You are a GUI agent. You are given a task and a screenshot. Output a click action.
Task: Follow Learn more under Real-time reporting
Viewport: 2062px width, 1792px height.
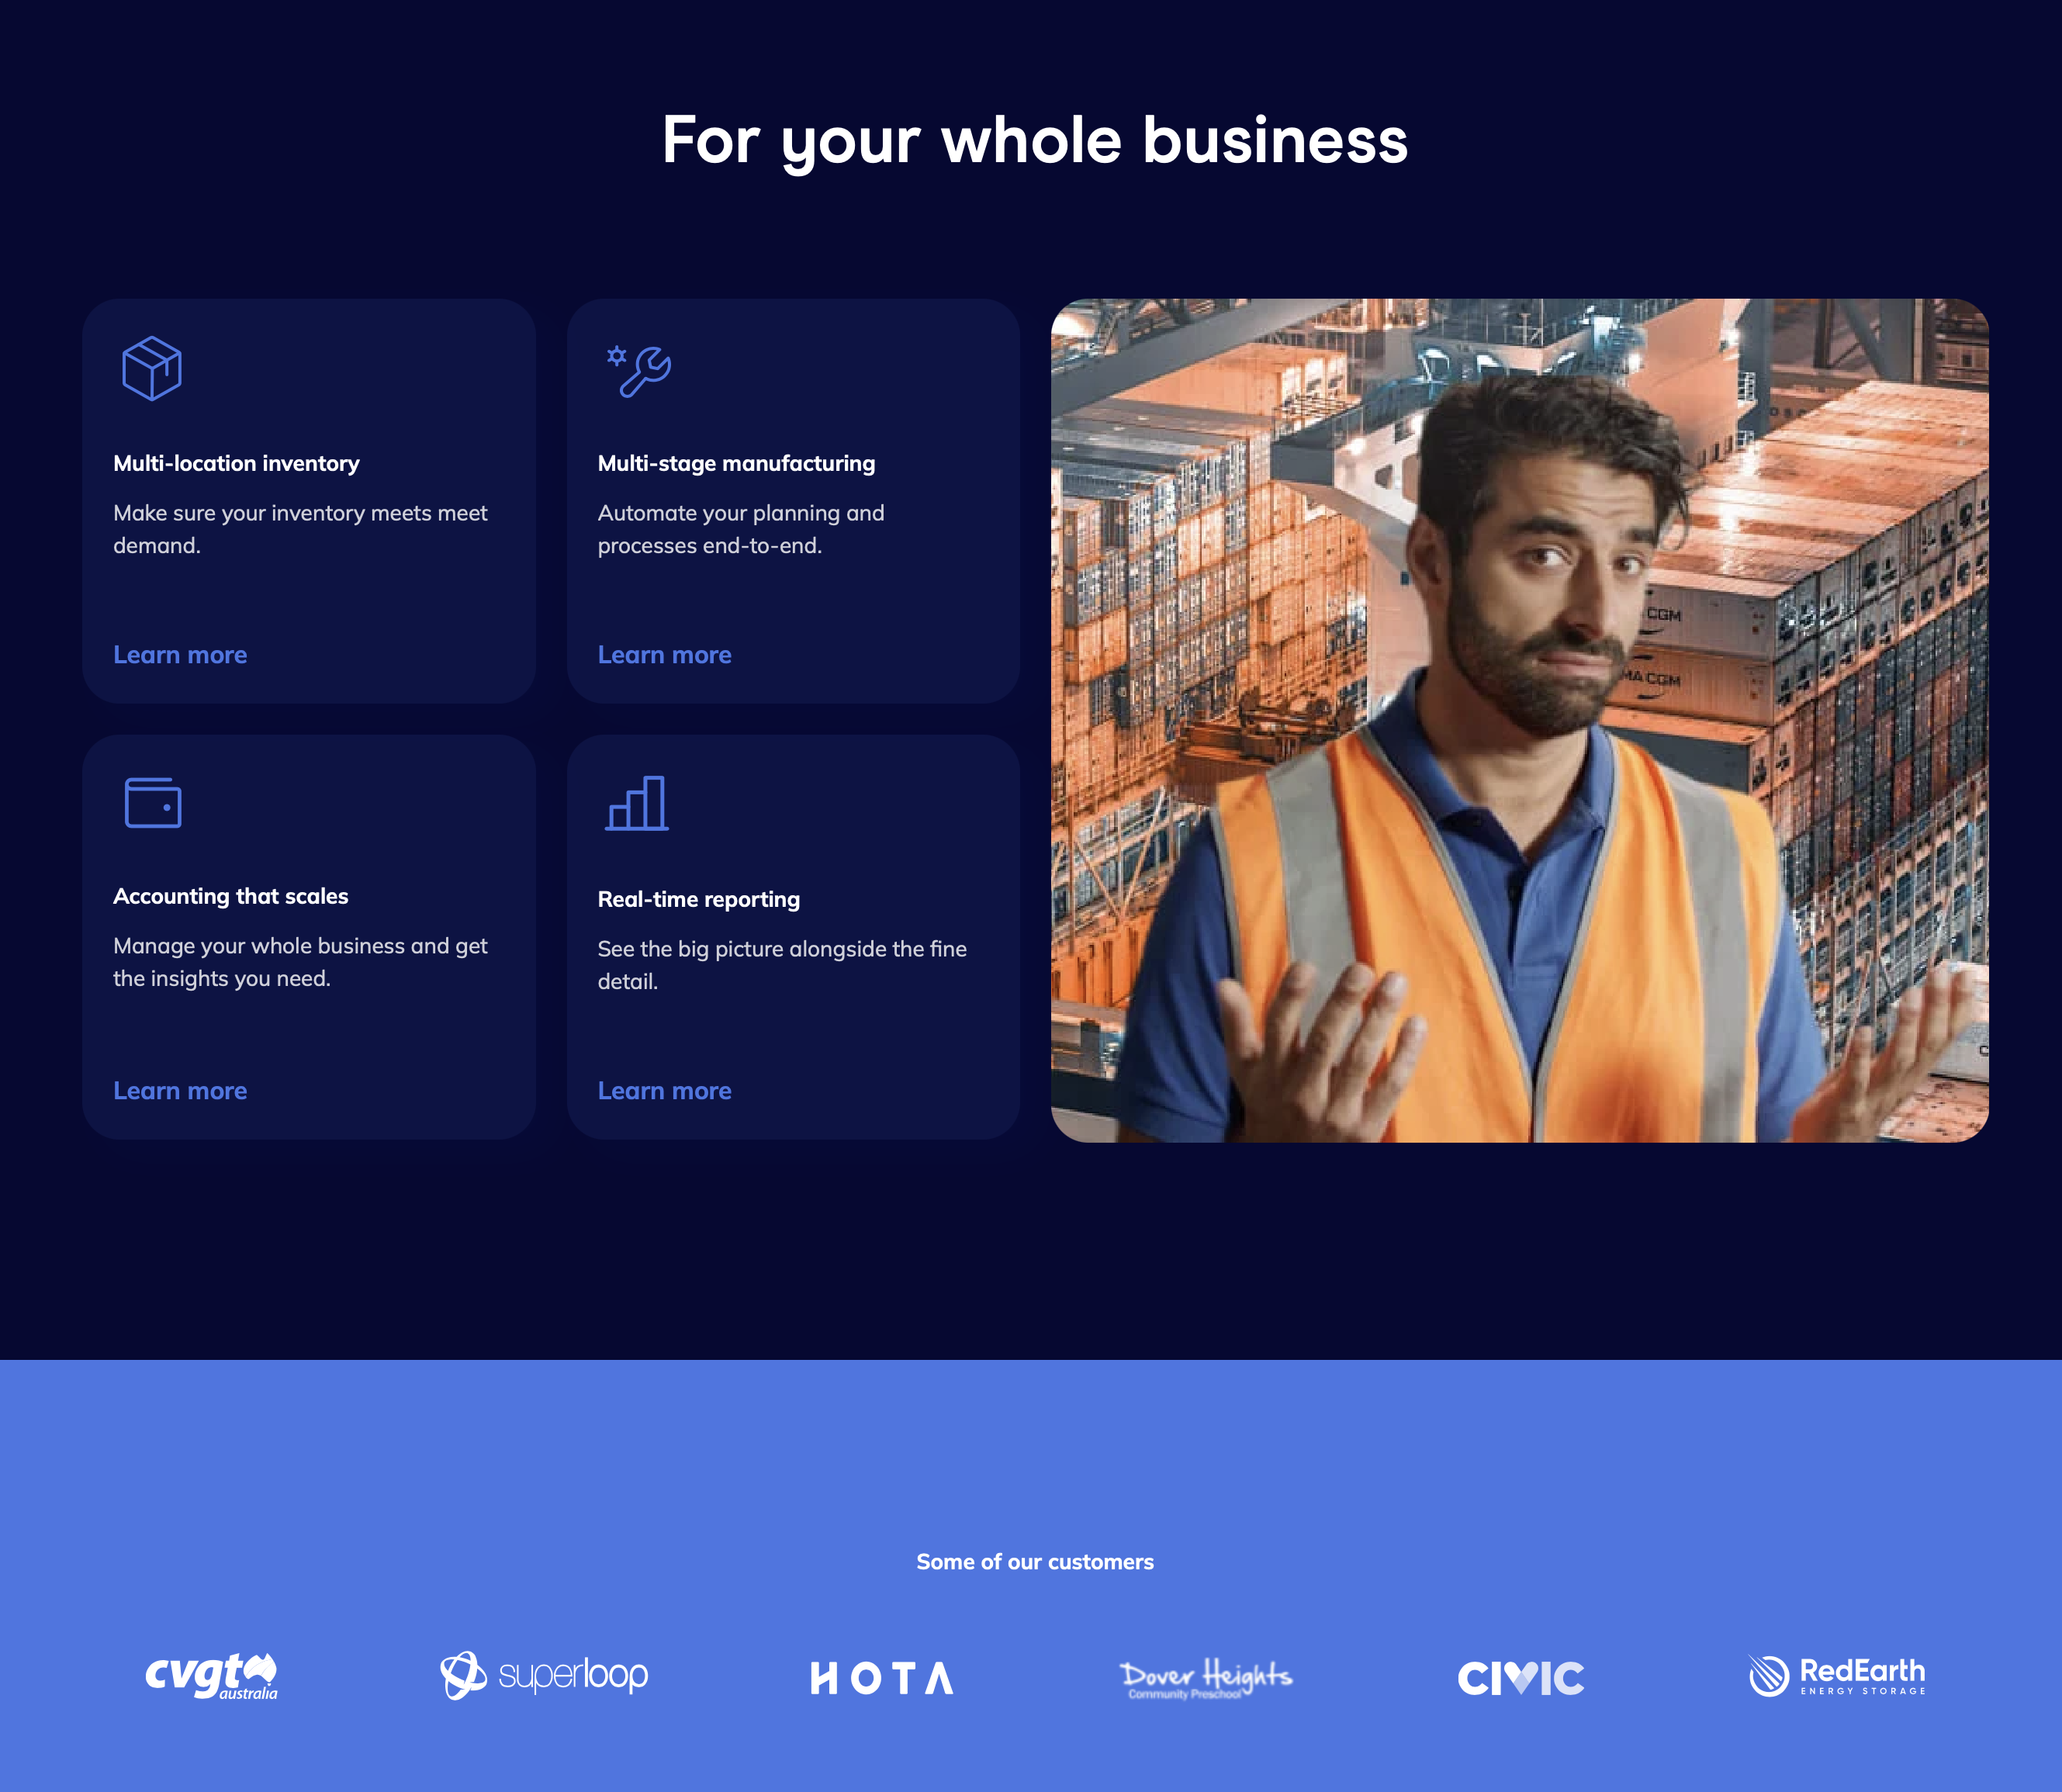point(664,1091)
